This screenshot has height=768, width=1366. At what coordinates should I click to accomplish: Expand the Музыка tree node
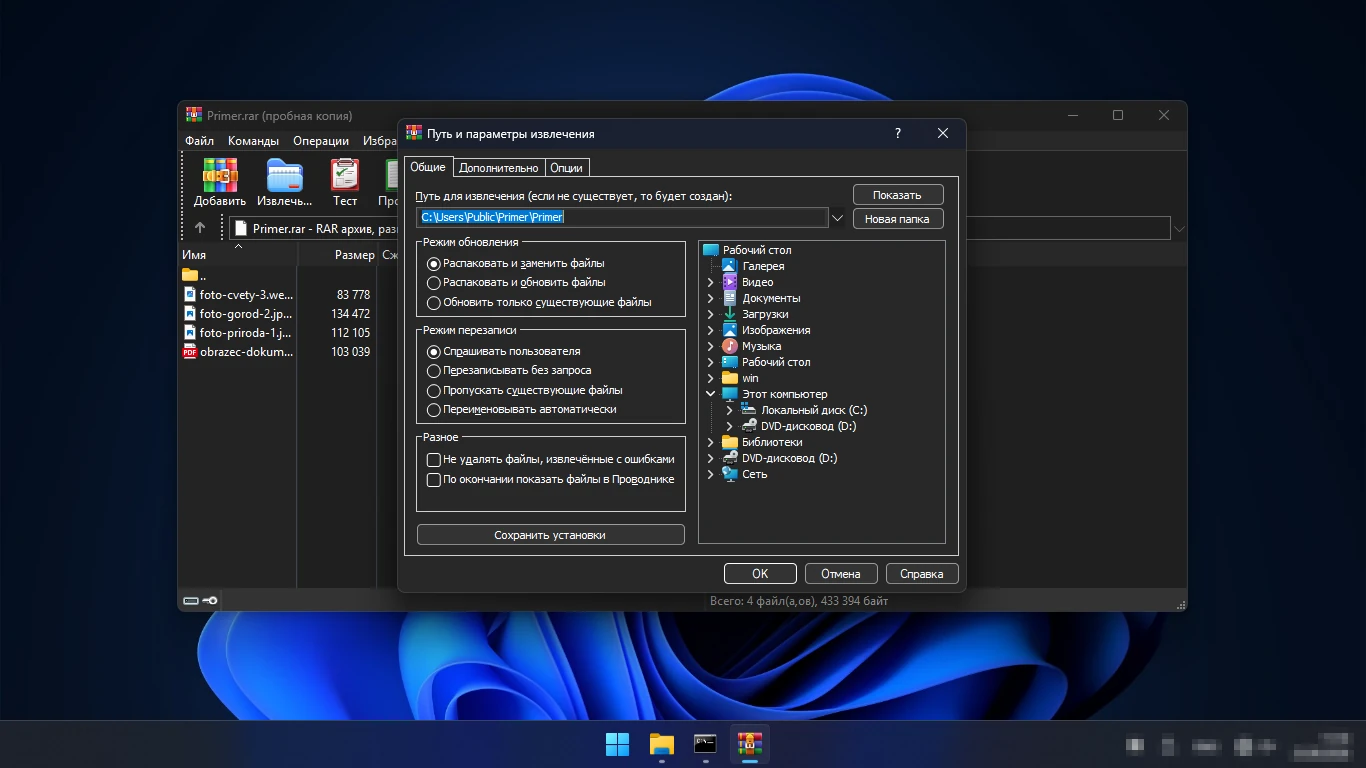(711, 346)
